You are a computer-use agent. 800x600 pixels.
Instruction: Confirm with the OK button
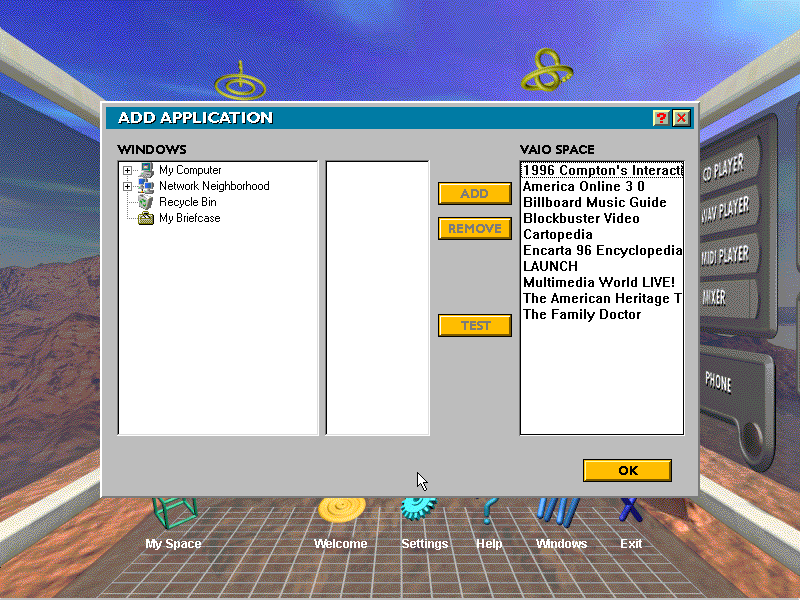coord(627,471)
